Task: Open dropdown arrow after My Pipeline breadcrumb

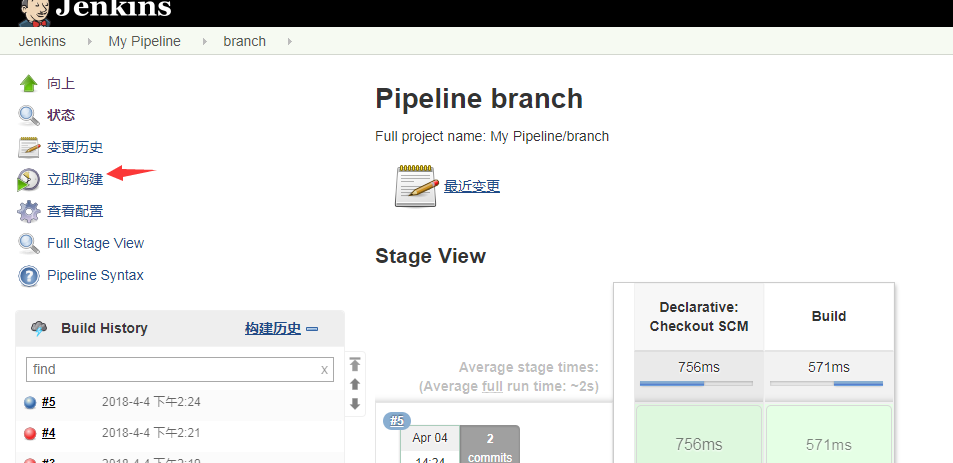Action: click(x=205, y=41)
